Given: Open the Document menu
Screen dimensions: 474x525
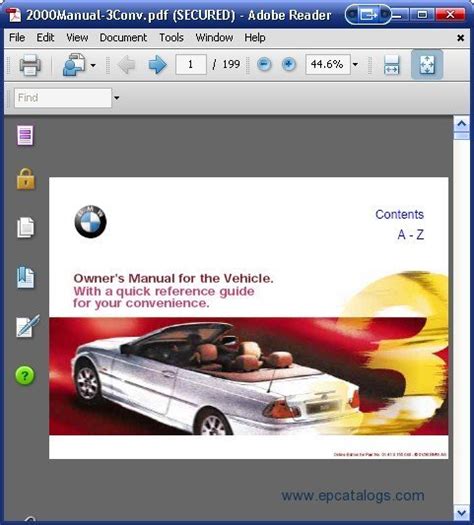Looking at the screenshot, I should point(123,38).
